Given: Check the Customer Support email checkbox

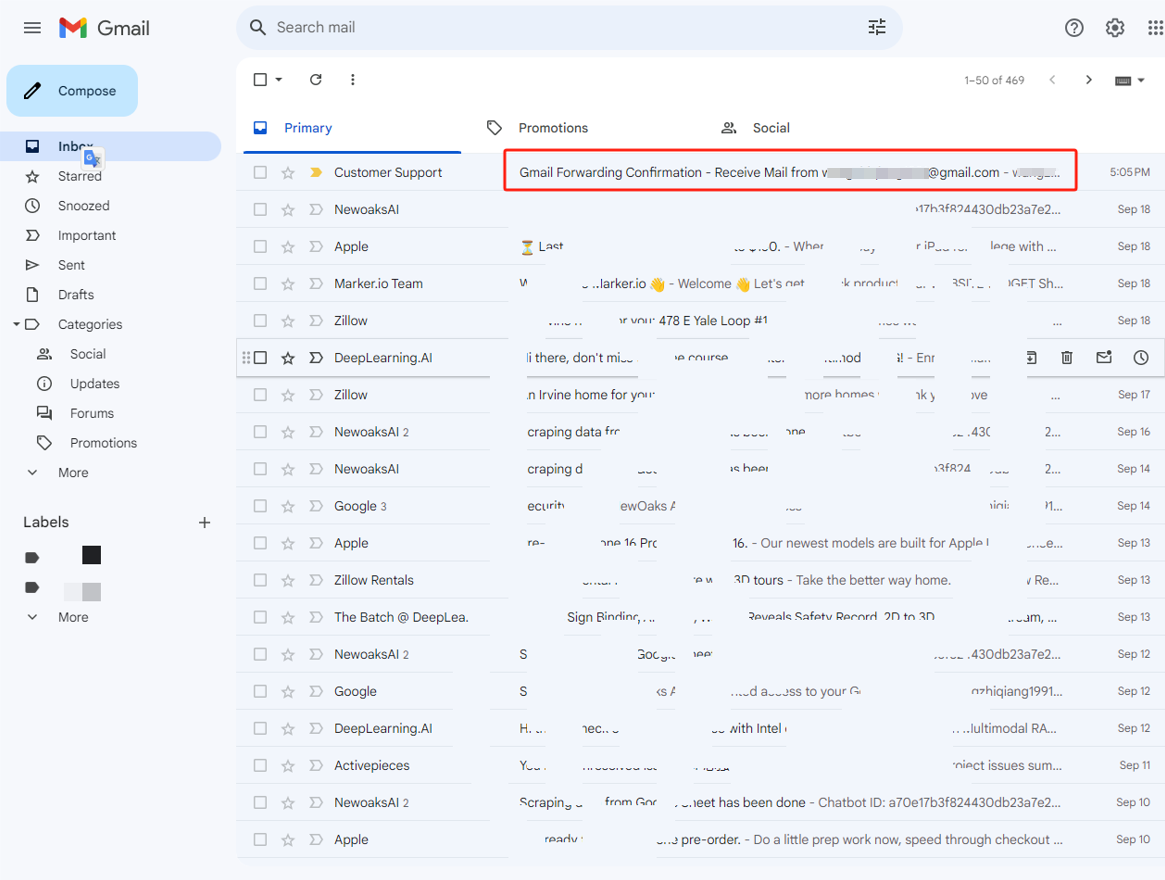Looking at the screenshot, I should (260, 173).
